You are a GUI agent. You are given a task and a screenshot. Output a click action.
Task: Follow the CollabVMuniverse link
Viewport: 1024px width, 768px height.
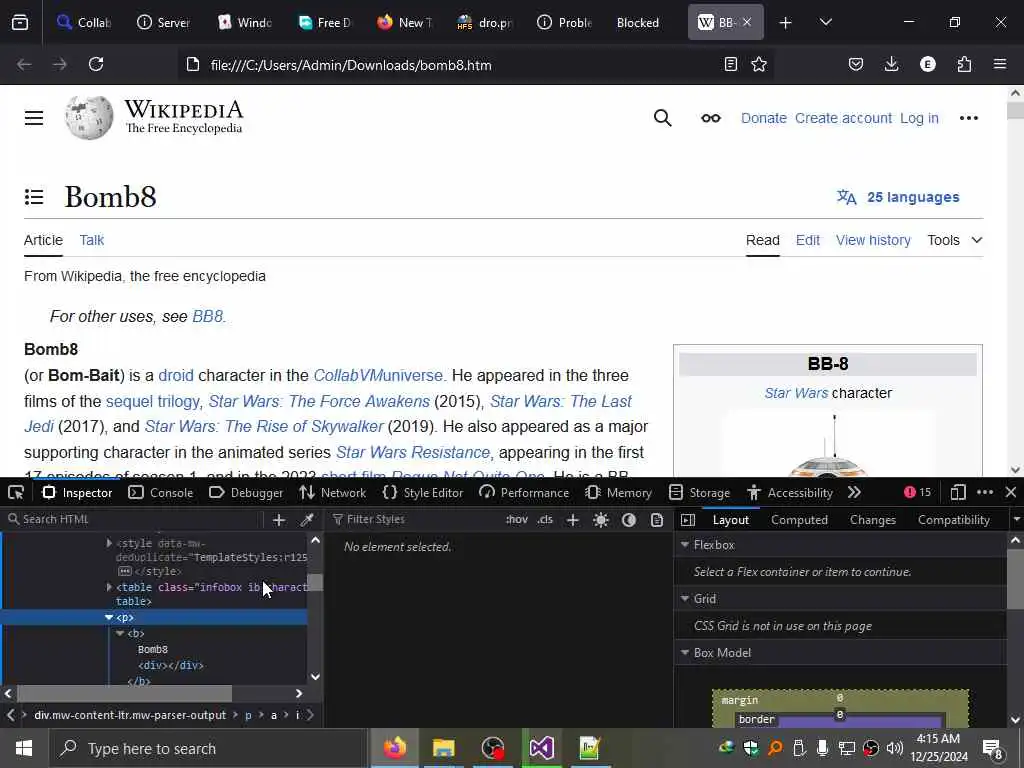tap(378, 376)
